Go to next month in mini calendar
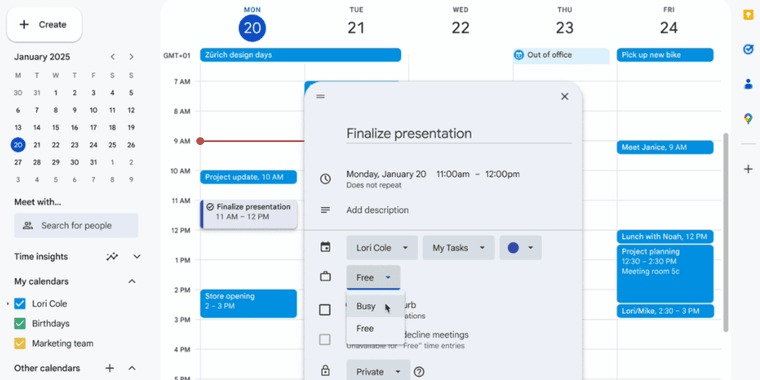Viewport: 760px width, 380px height. pyautogui.click(x=131, y=57)
